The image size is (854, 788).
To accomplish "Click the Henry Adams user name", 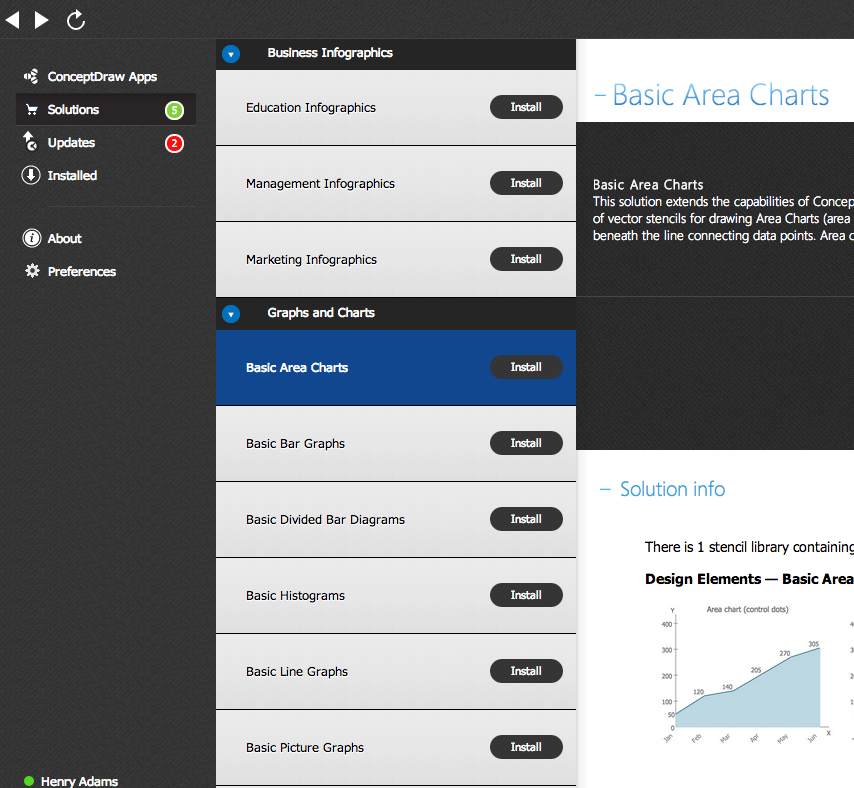I will point(80,781).
